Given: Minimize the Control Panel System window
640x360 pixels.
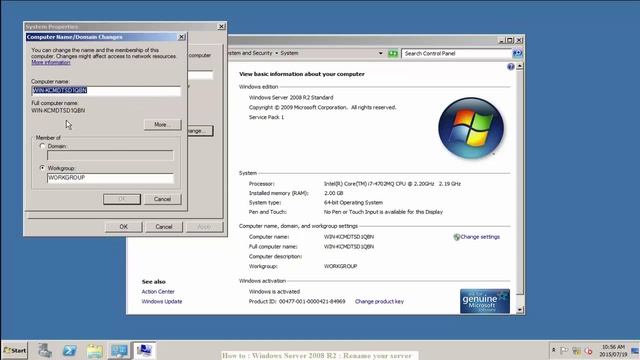Looking at the screenshot, I should (x=502, y=40).
